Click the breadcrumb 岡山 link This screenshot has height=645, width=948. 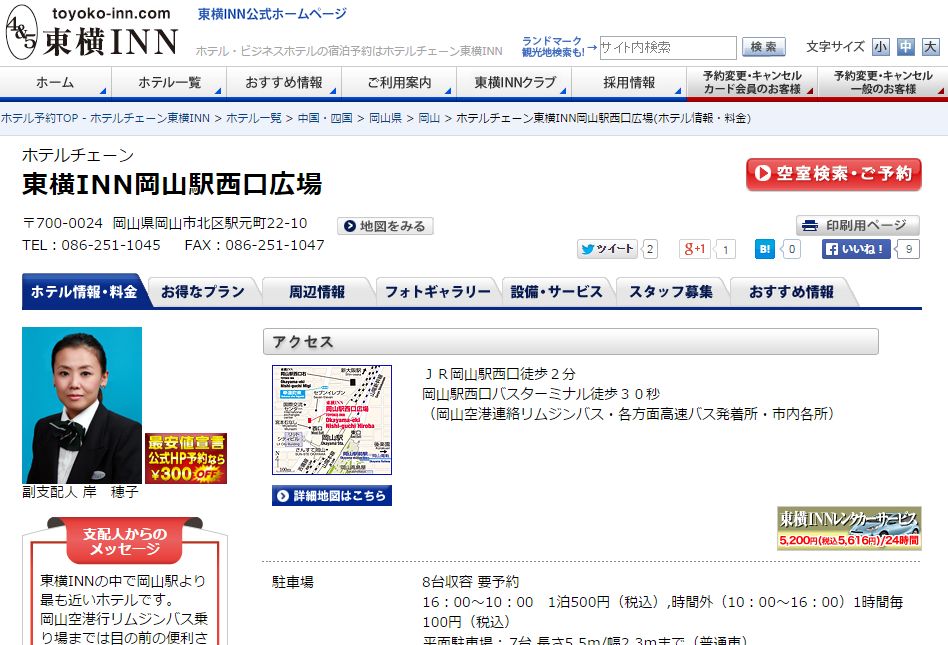(429, 118)
